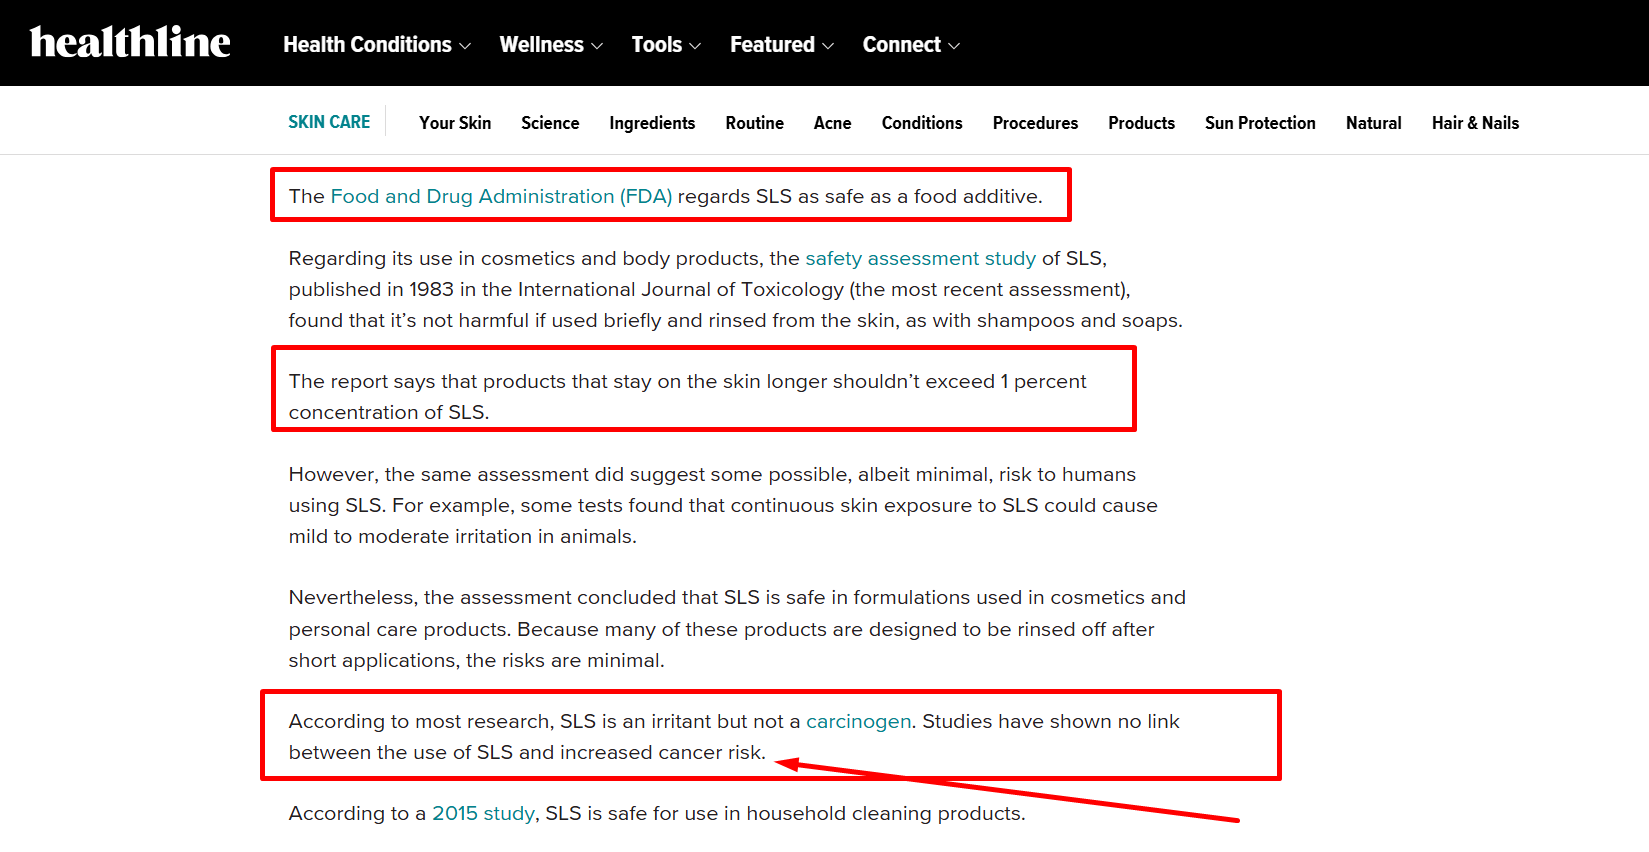Click the text 'International Journal of Toxicology'
This screenshot has width=1649, height=852.
point(681,289)
